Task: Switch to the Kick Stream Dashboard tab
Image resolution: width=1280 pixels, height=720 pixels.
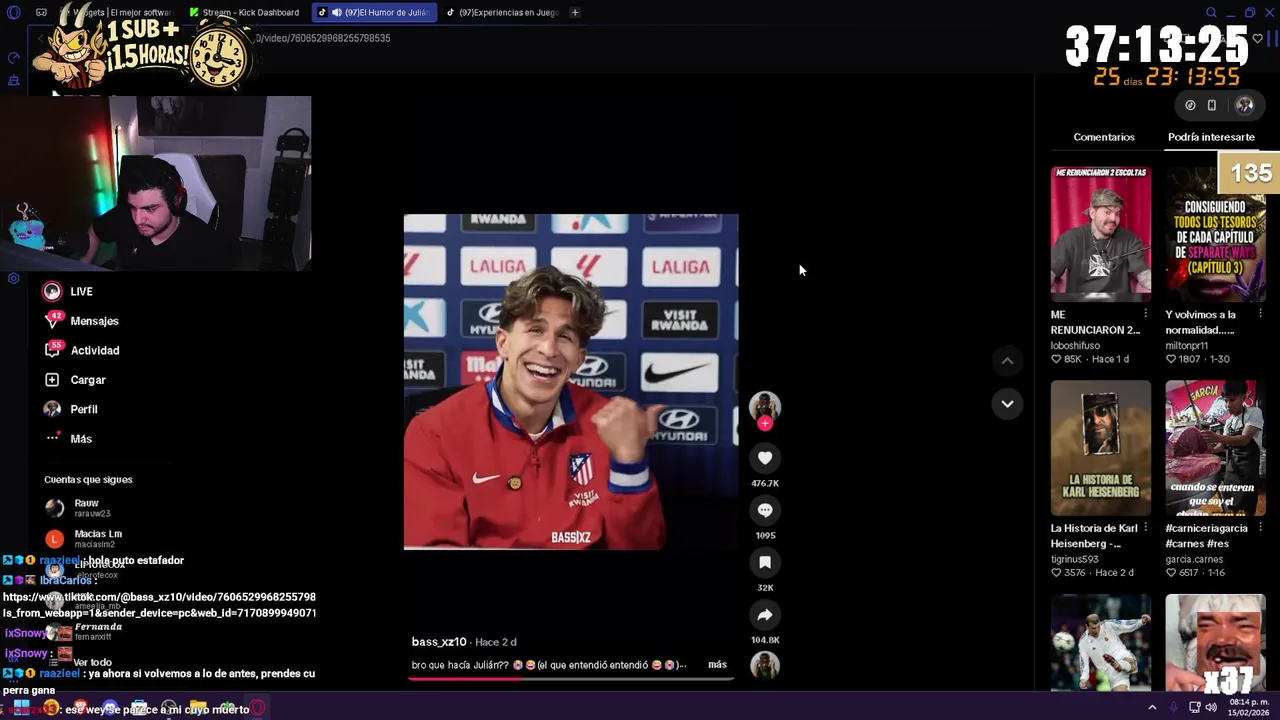Action: (x=245, y=12)
